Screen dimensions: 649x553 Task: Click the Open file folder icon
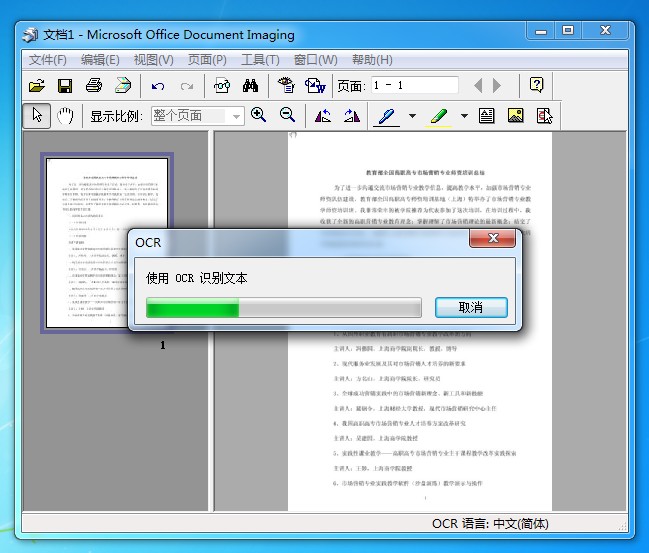pos(37,86)
